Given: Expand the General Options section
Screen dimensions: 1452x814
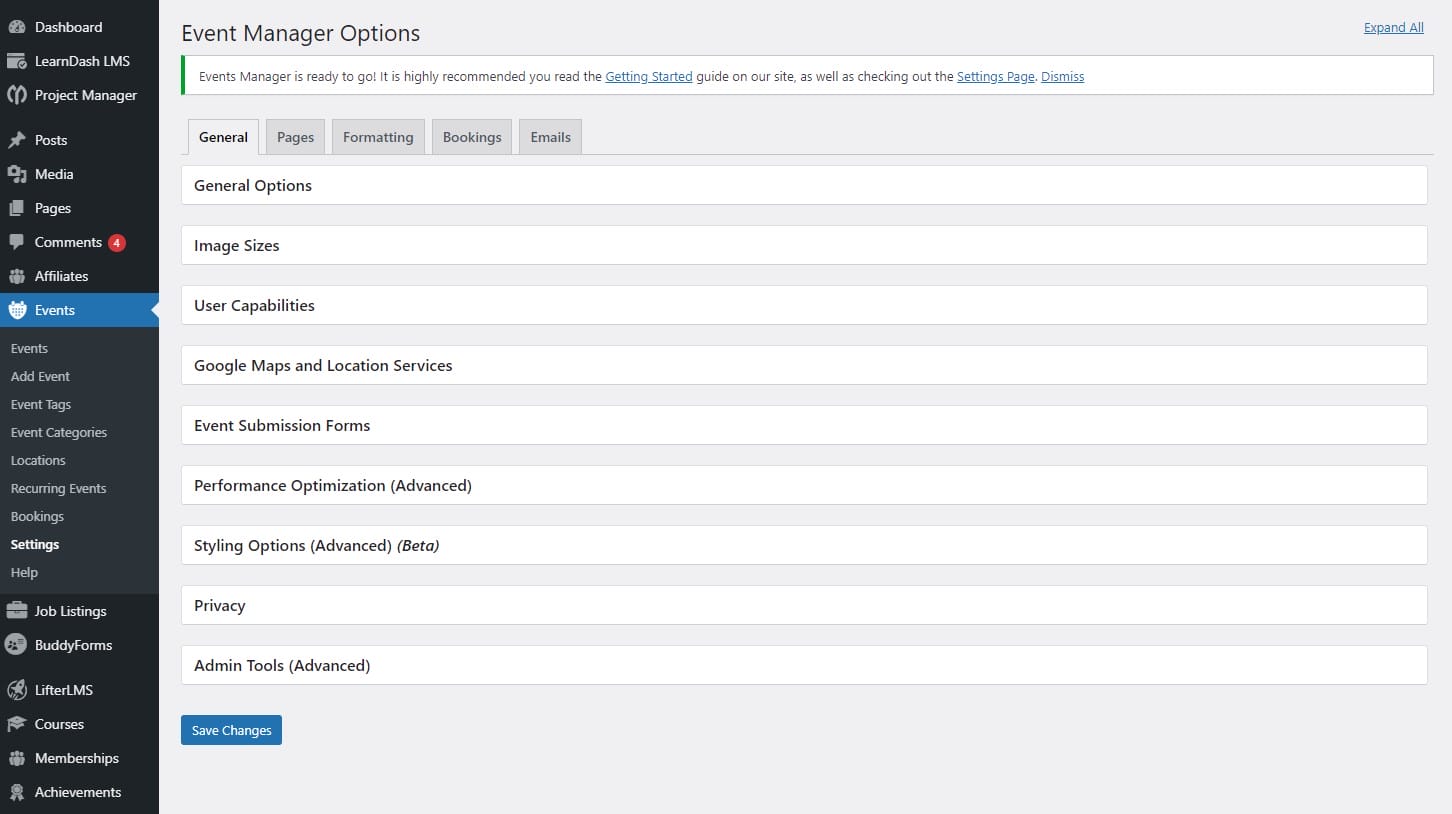Looking at the screenshot, I should tap(253, 186).
